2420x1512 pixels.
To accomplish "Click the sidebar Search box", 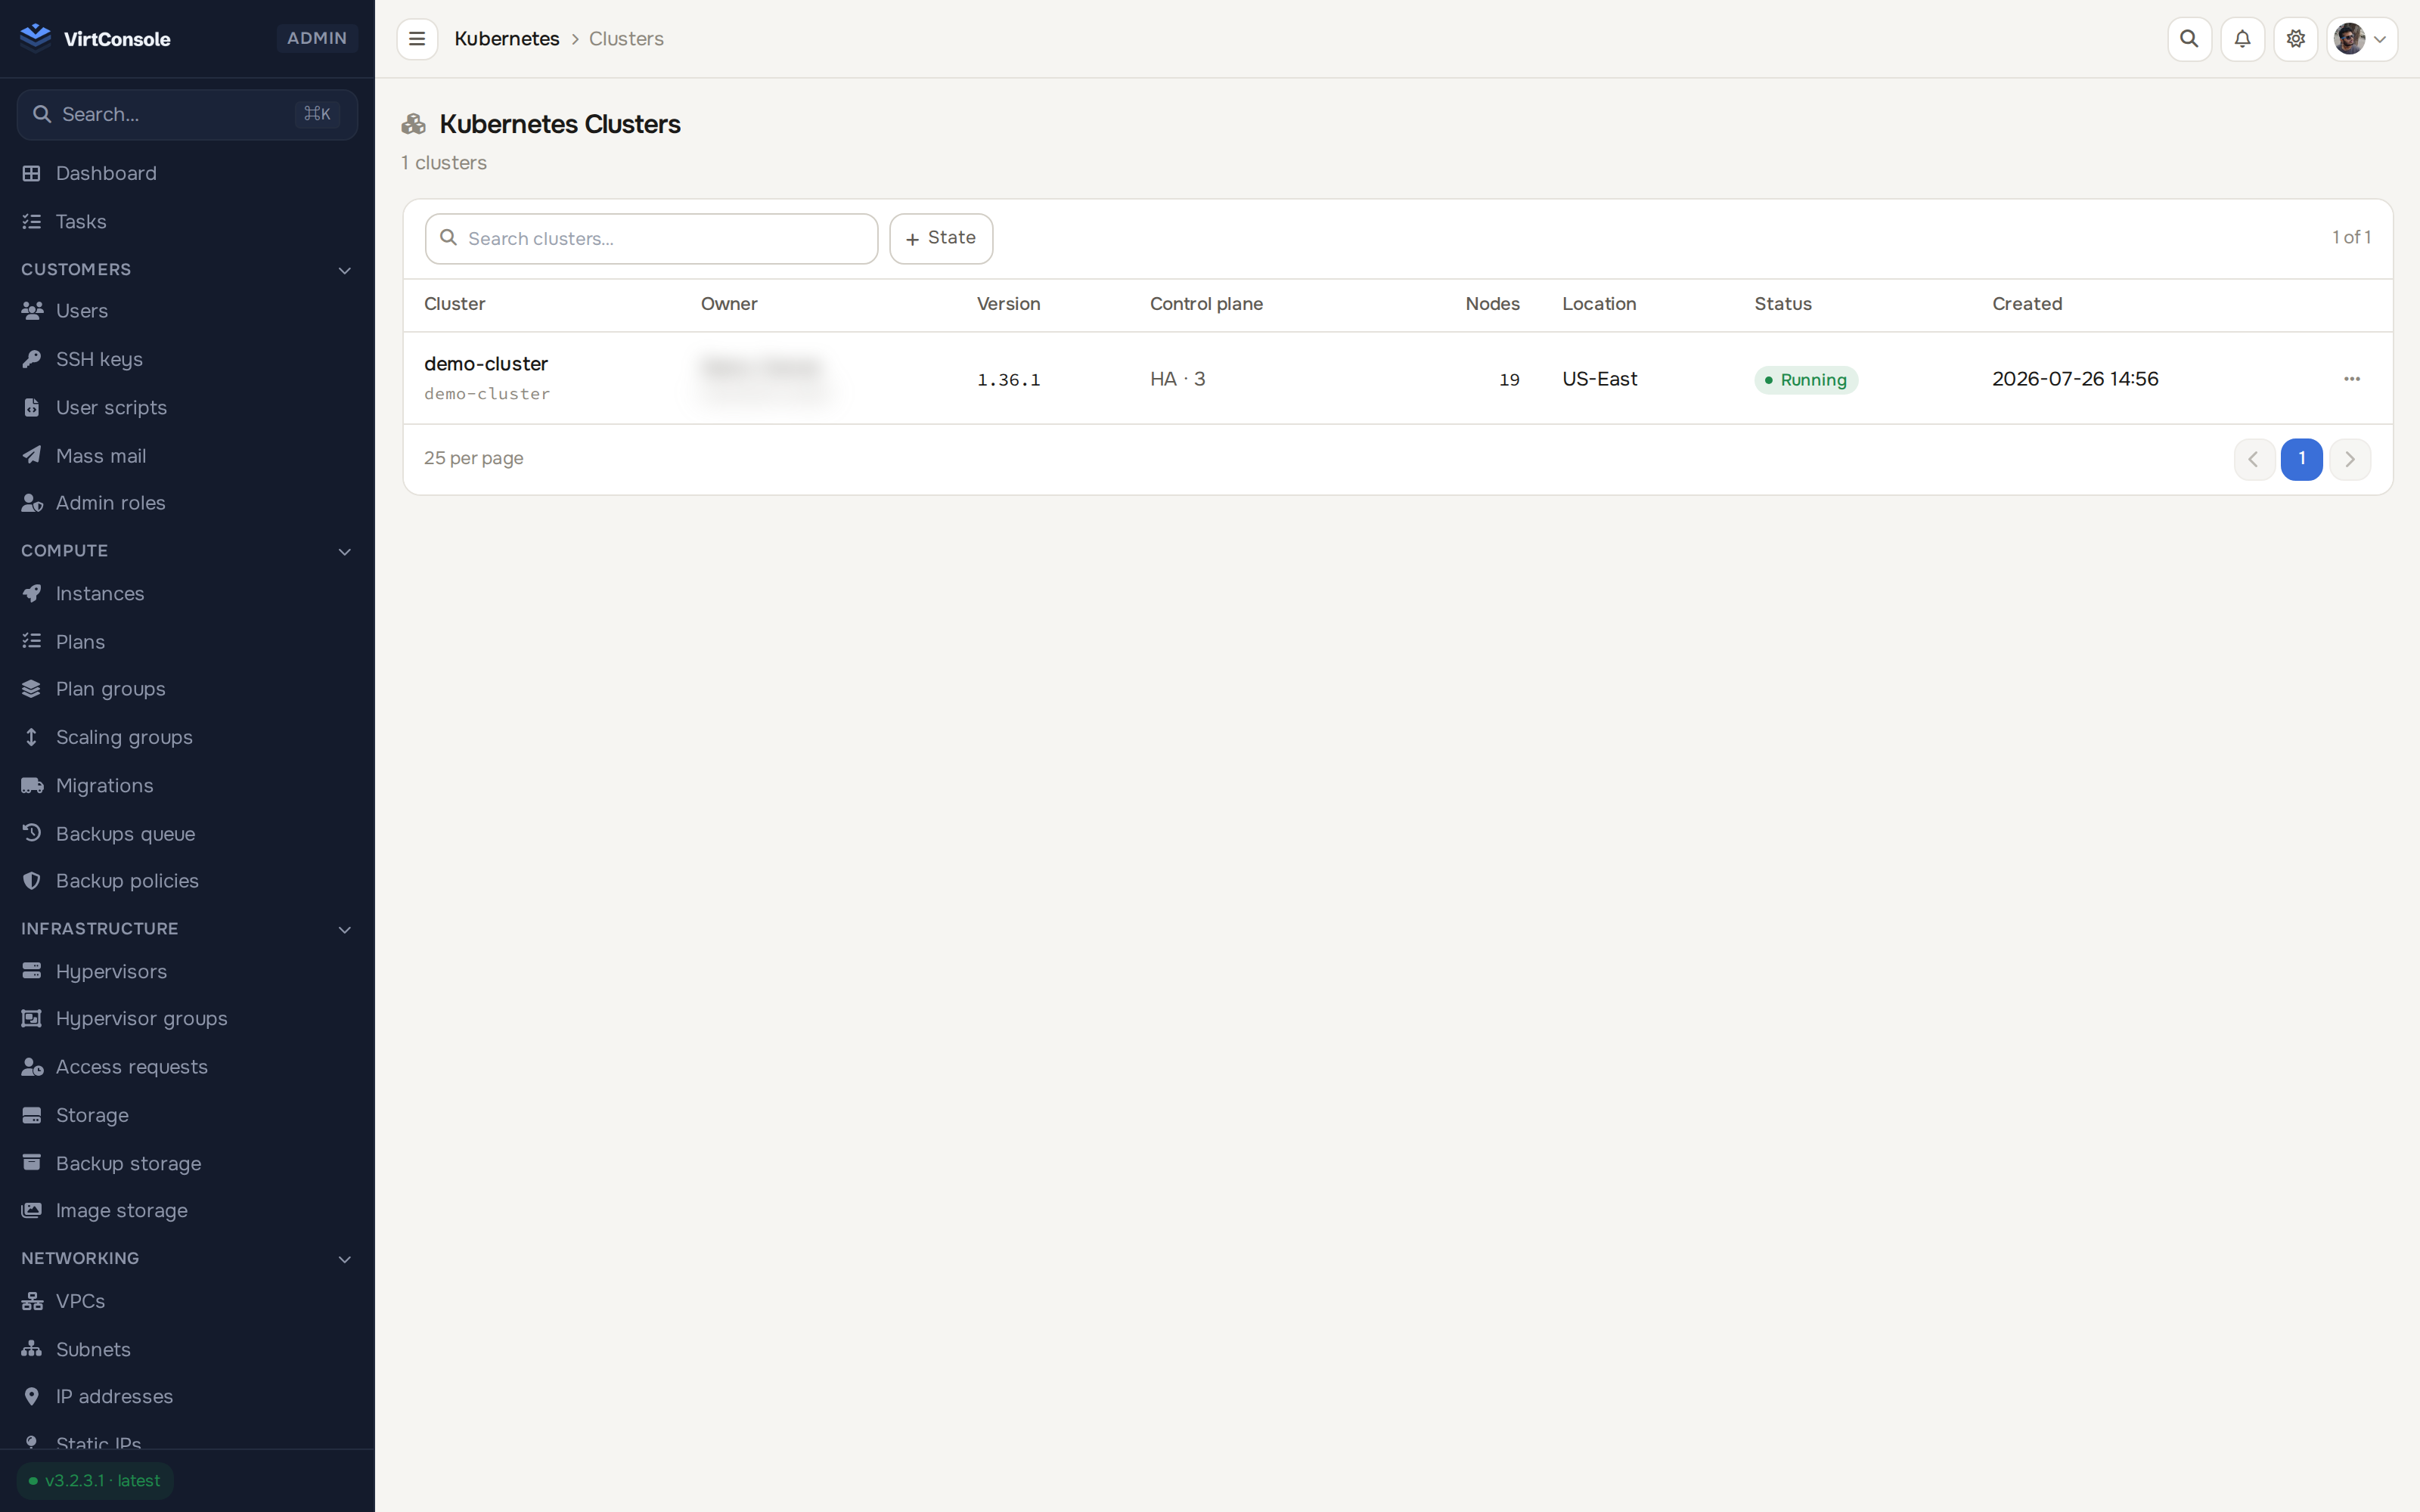I will click(187, 114).
